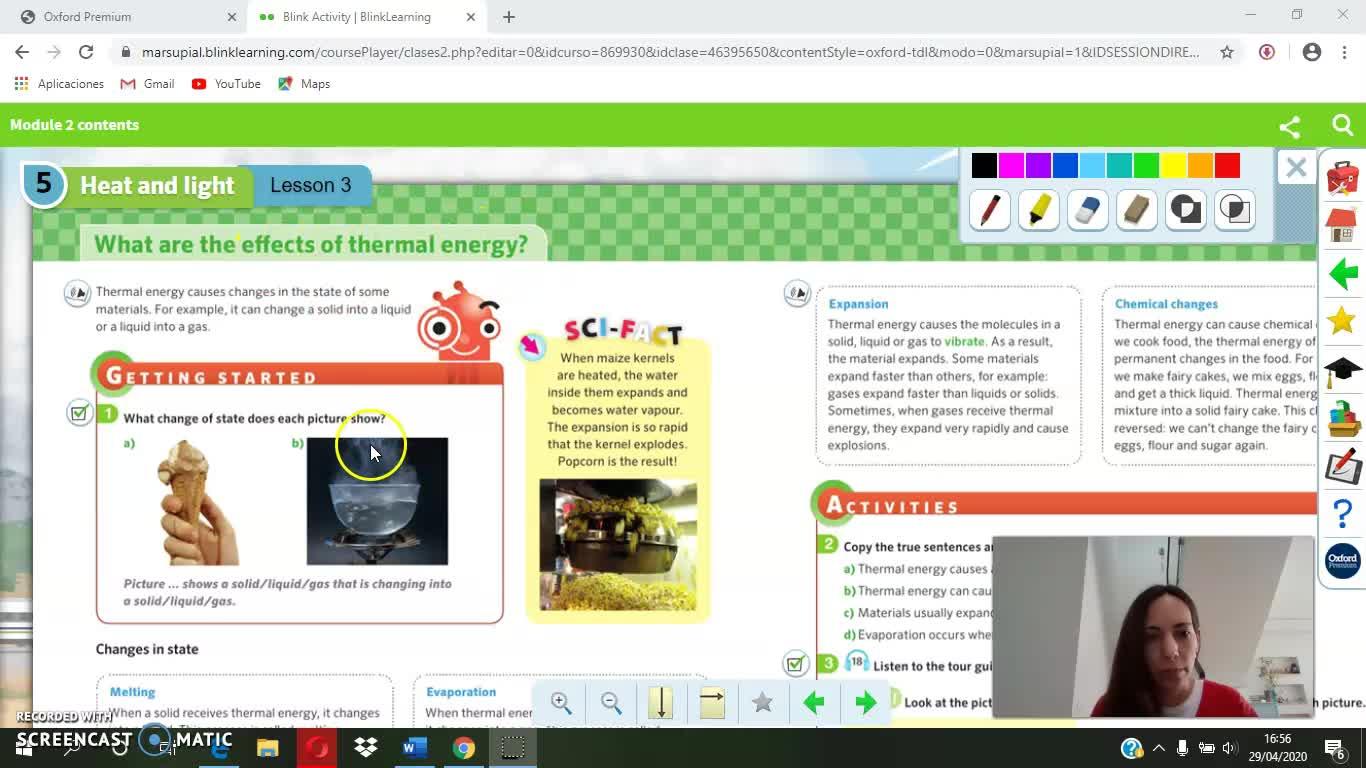Open the Aplicaciones apps shortcut
This screenshot has height=768, width=1366.
tap(59, 84)
